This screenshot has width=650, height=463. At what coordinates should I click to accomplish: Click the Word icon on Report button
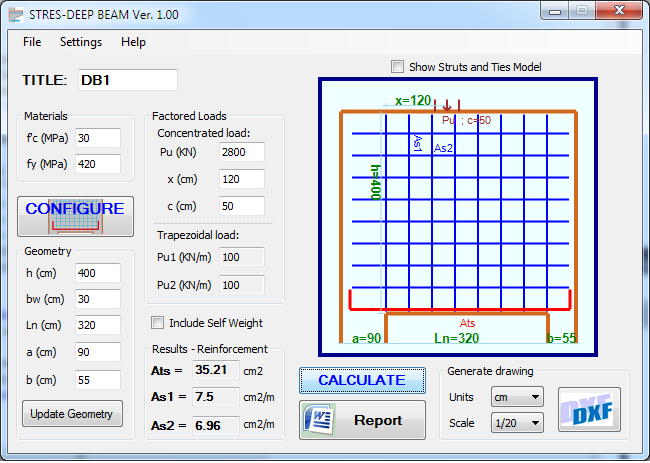[318, 419]
